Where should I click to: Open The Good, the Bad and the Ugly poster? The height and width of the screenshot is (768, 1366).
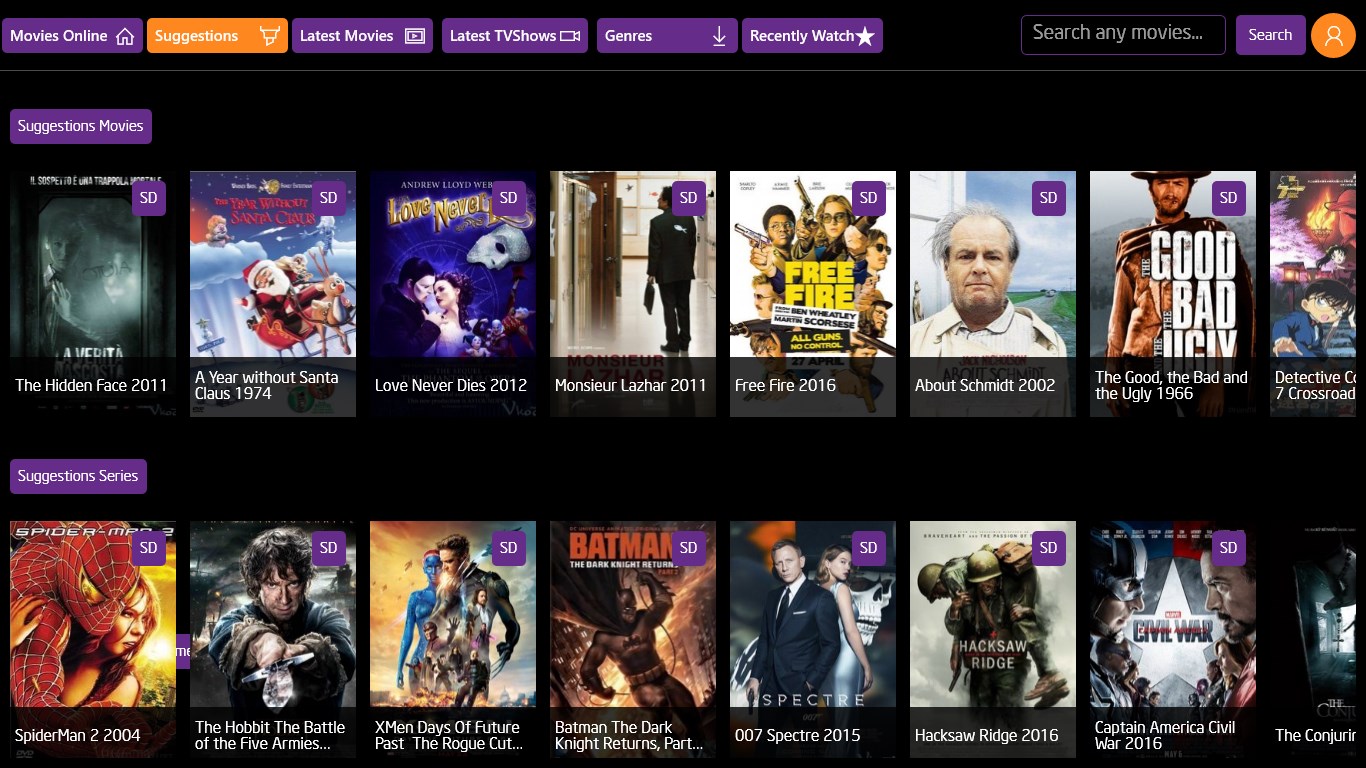point(1173,294)
